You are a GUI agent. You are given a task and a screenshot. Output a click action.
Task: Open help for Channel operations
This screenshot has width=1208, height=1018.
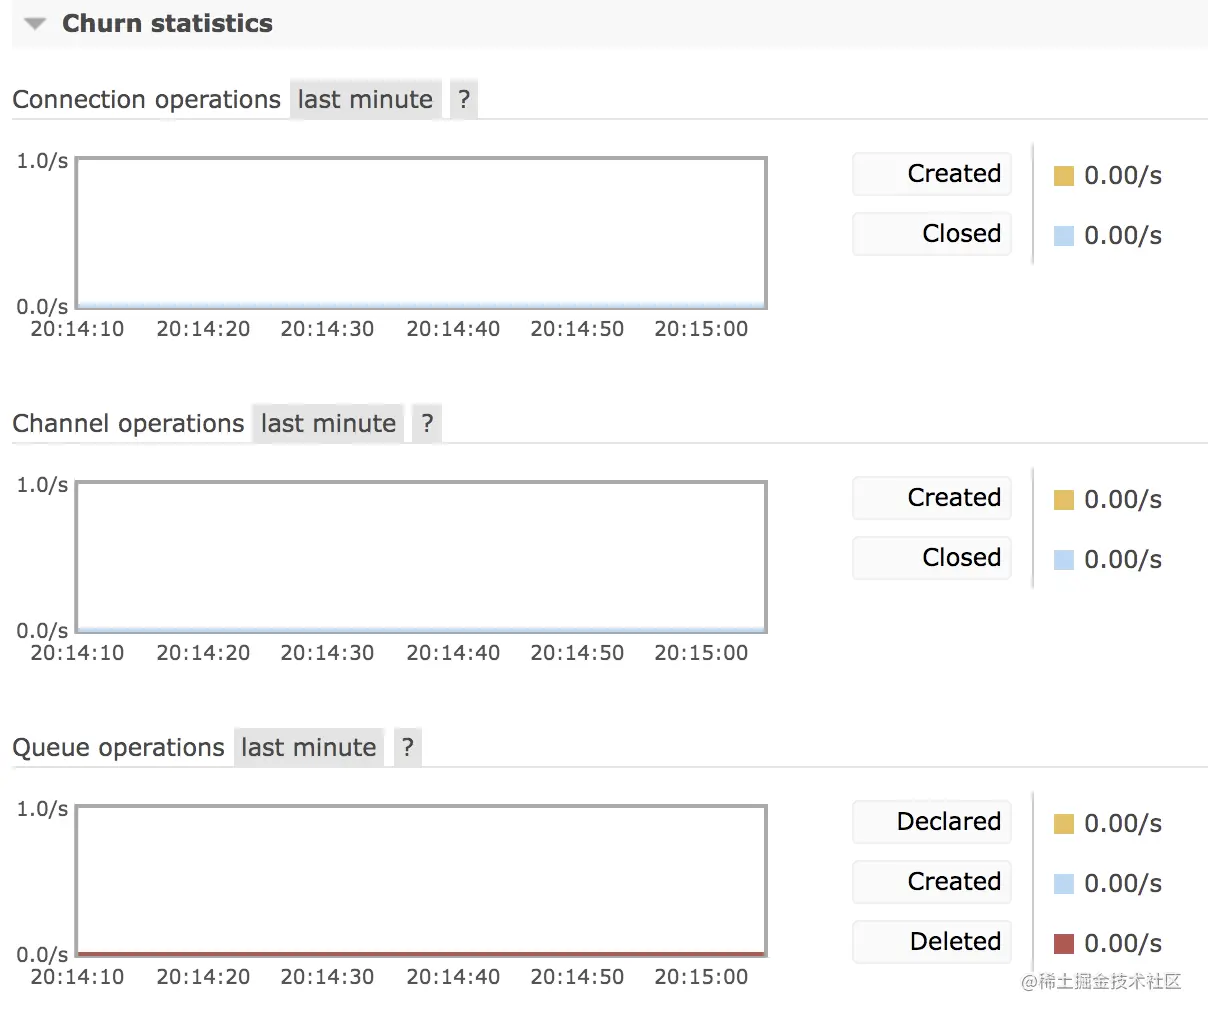click(427, 423)
